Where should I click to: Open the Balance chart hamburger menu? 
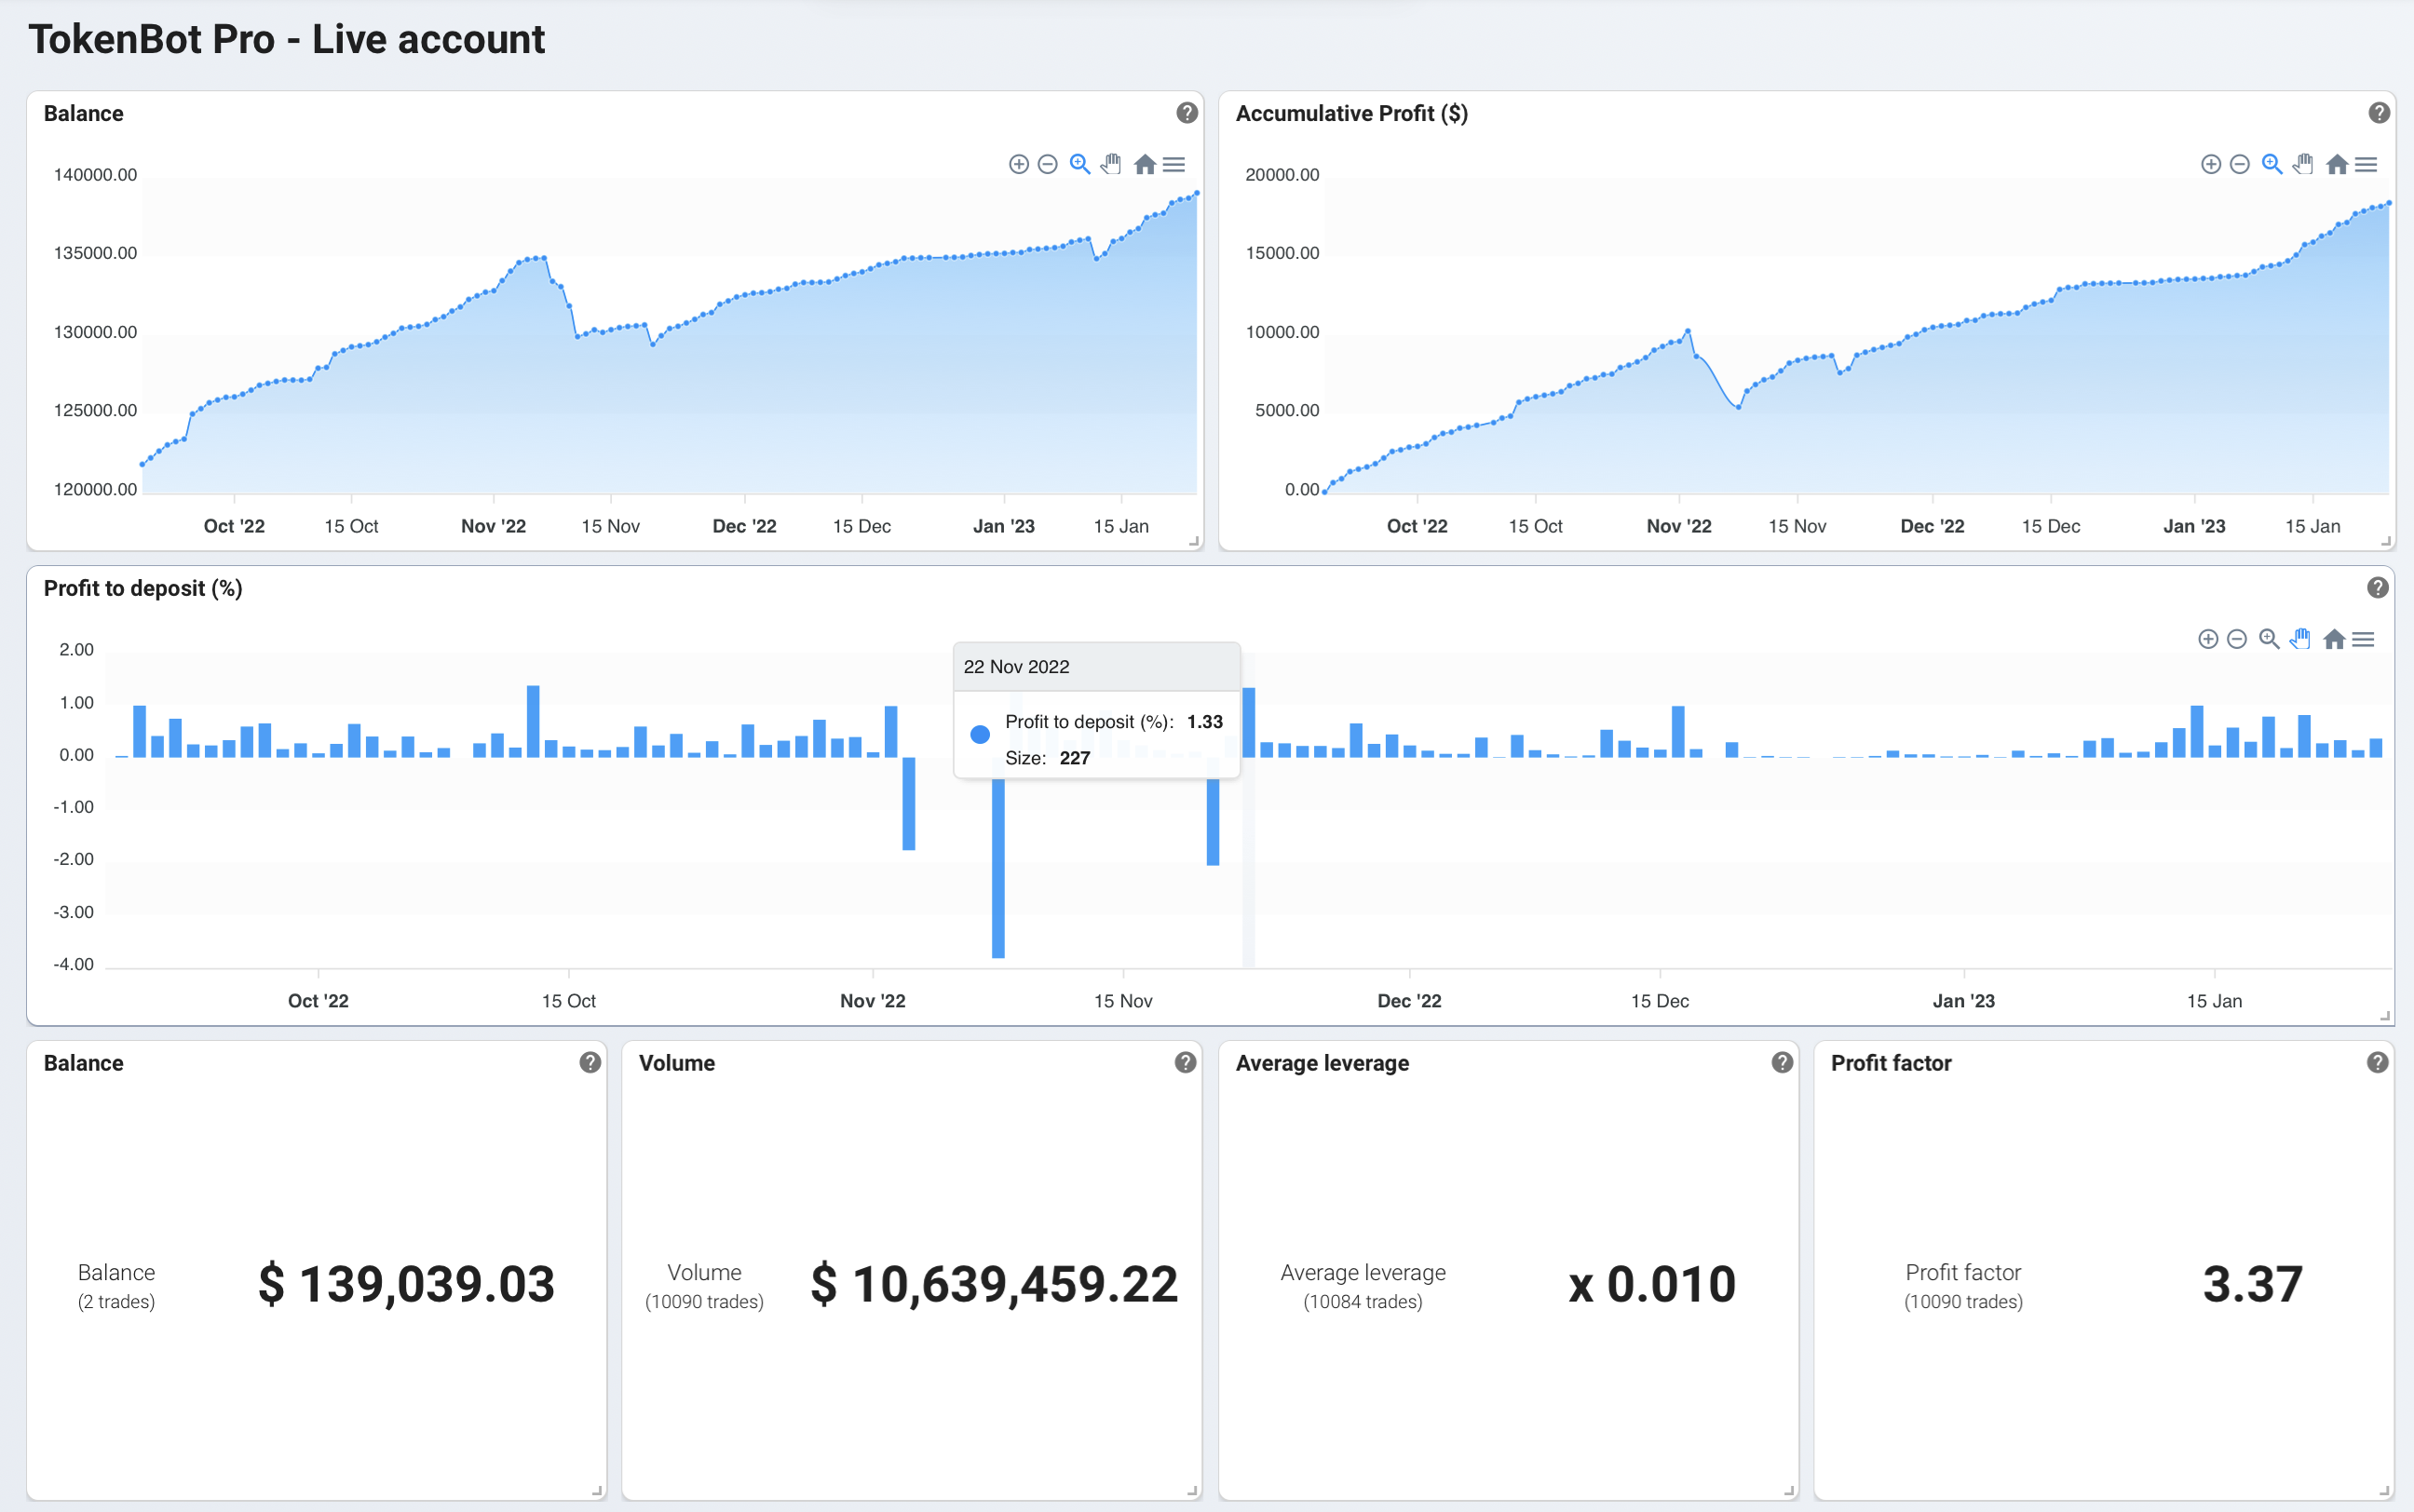tap(1174, 164)
